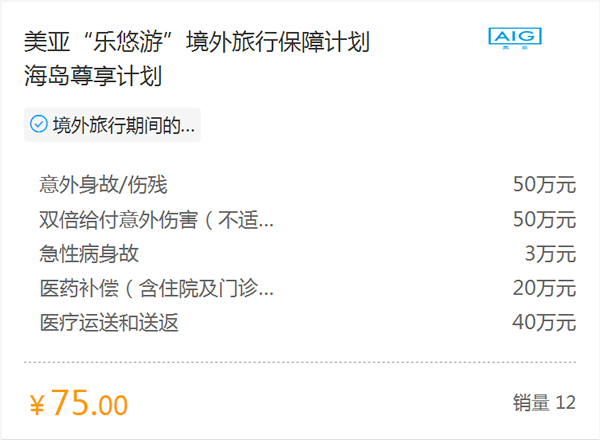The image size is (600, 440).
Task: Click the AIG company logo
Action: point(515,38)
